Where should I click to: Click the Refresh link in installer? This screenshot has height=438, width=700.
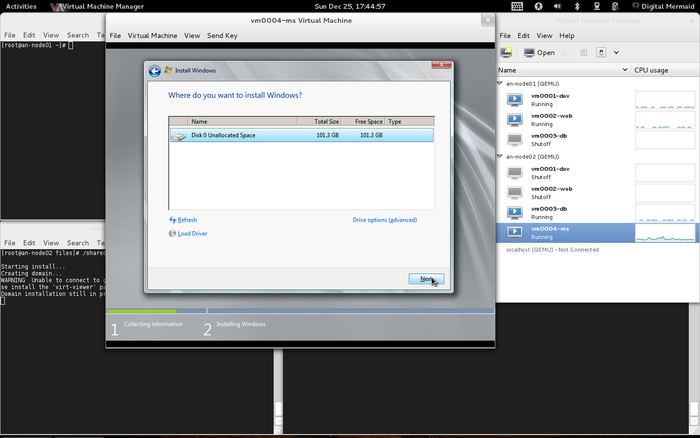pyautogui.click(x=187, y=220)
